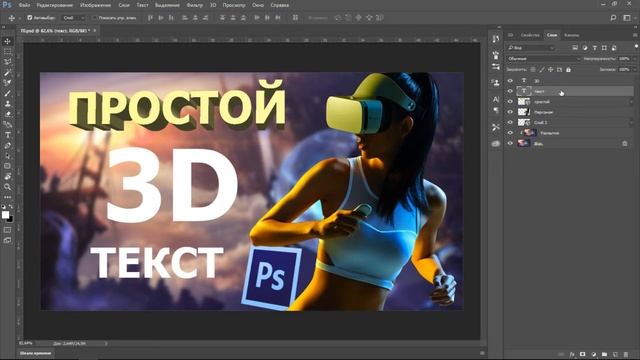This screenshot has height=360, width=640.
Task: Filter layers by smart objects icon
Action: [614, 48]
